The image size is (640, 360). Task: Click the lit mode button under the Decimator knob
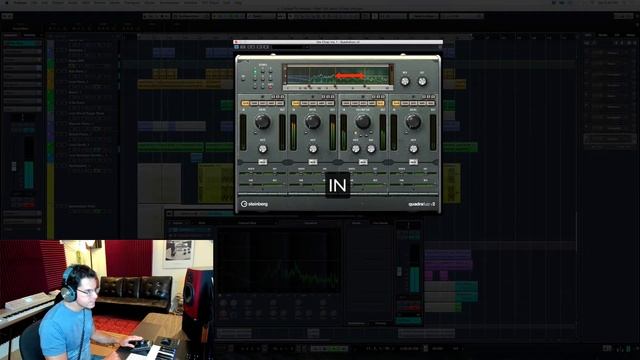[356, 133]
